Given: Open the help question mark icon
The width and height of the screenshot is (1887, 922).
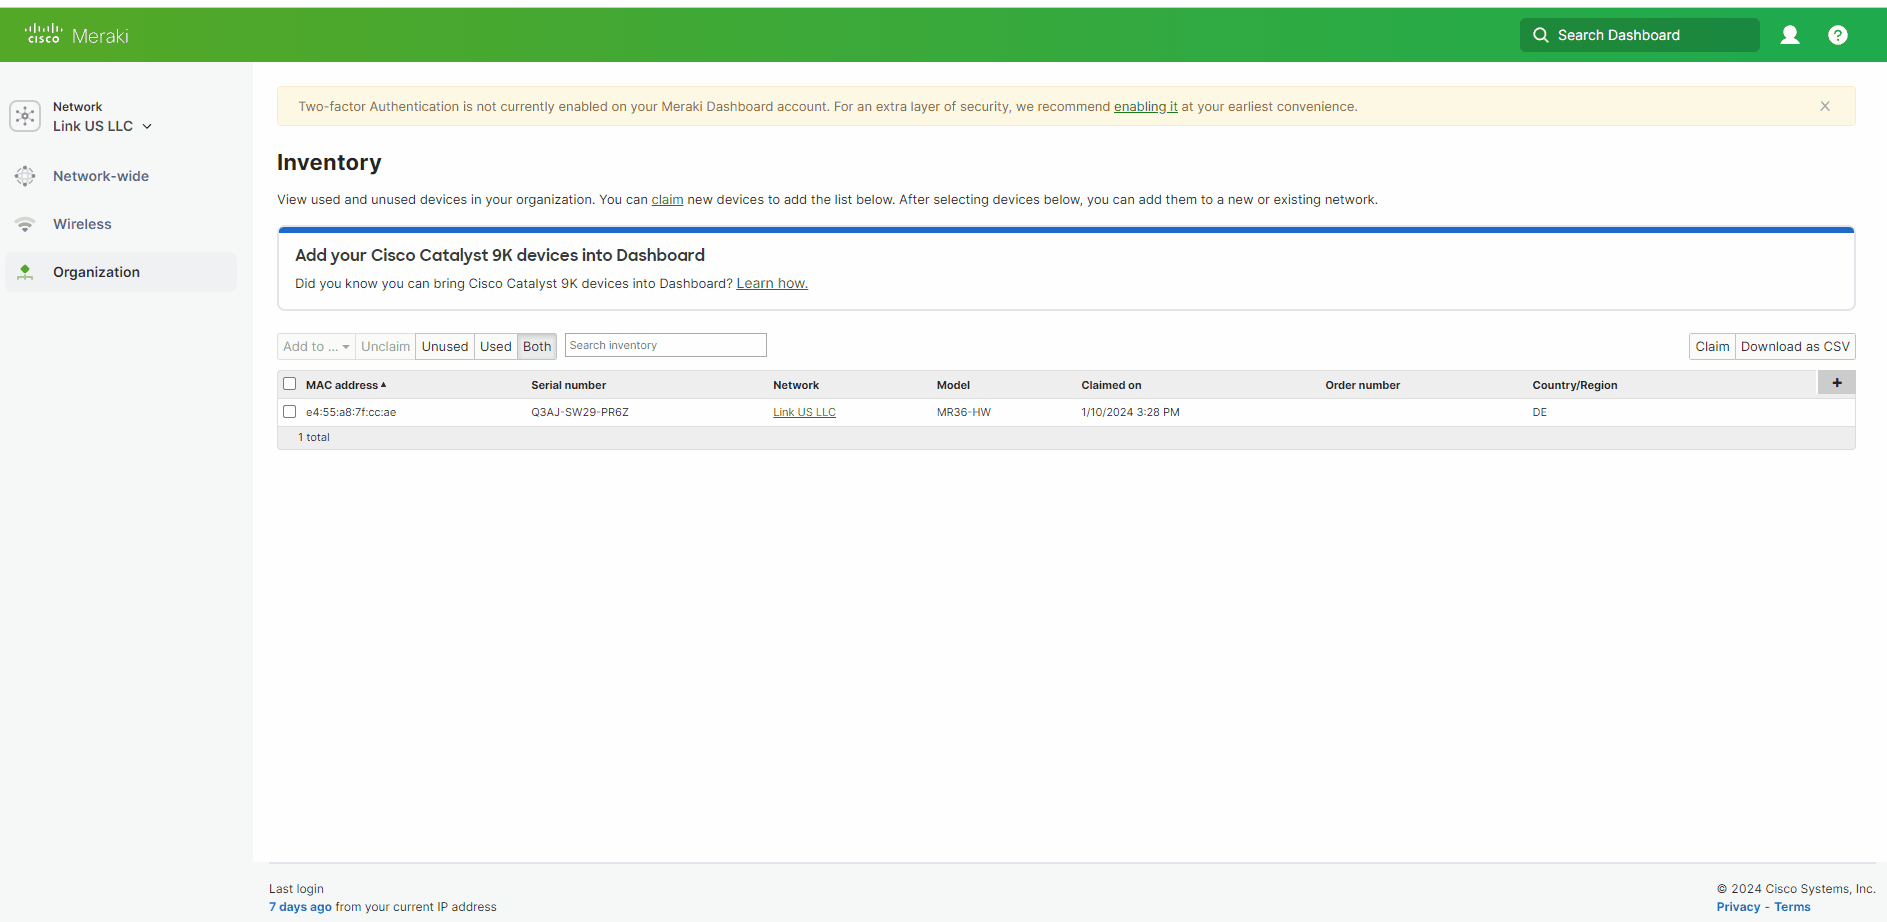Looking at the screenshot, I should click(1837, 35).
